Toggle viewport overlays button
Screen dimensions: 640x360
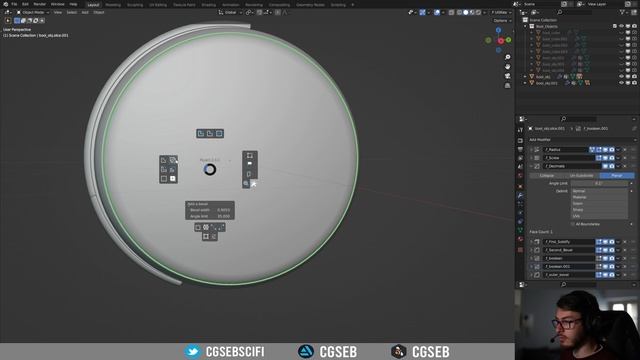coord(437,13)
